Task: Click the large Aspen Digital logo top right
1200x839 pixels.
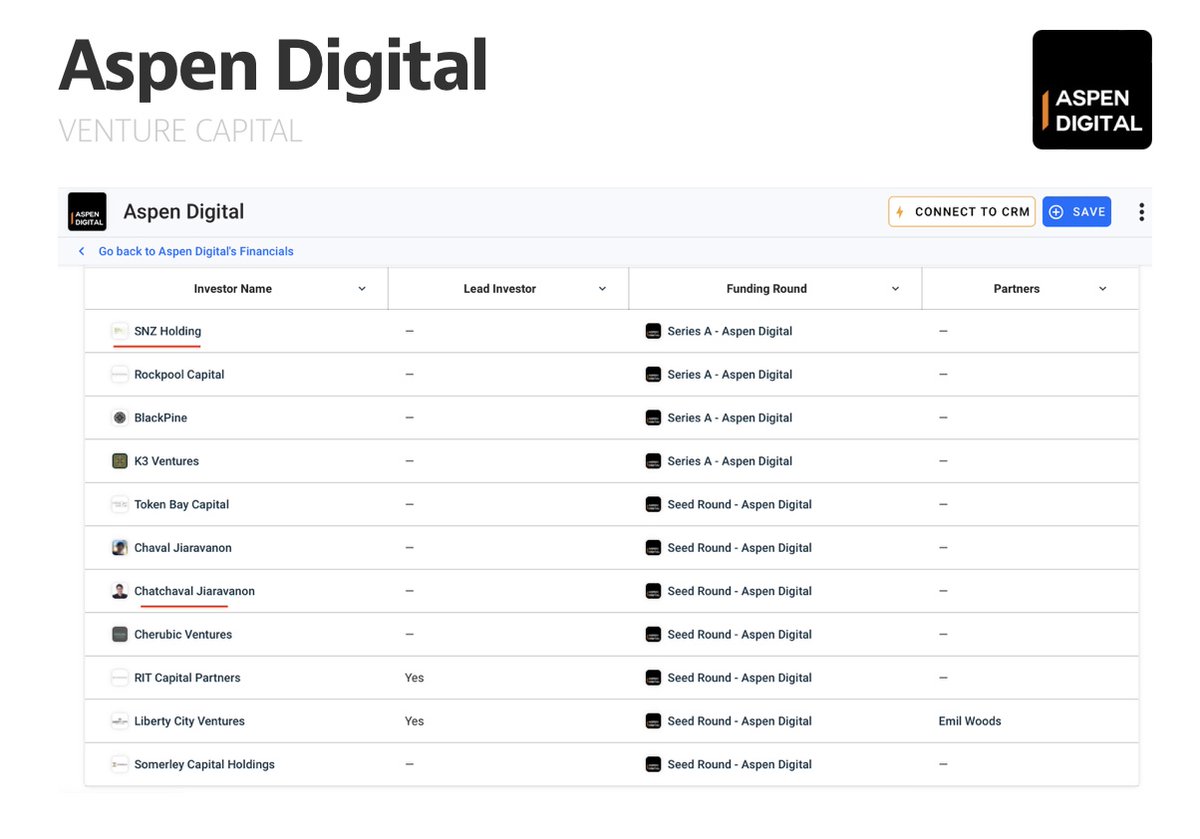Action: tap(1091, 90)
